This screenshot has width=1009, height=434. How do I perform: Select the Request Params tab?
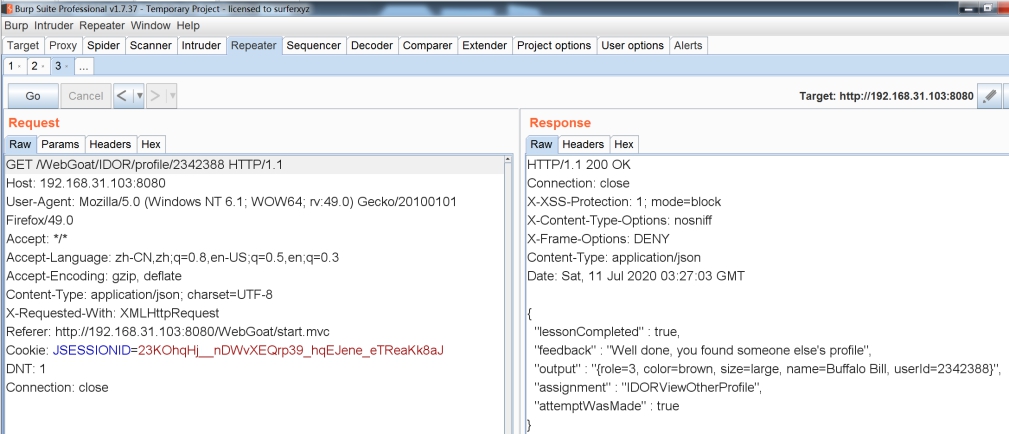point(60,144)
